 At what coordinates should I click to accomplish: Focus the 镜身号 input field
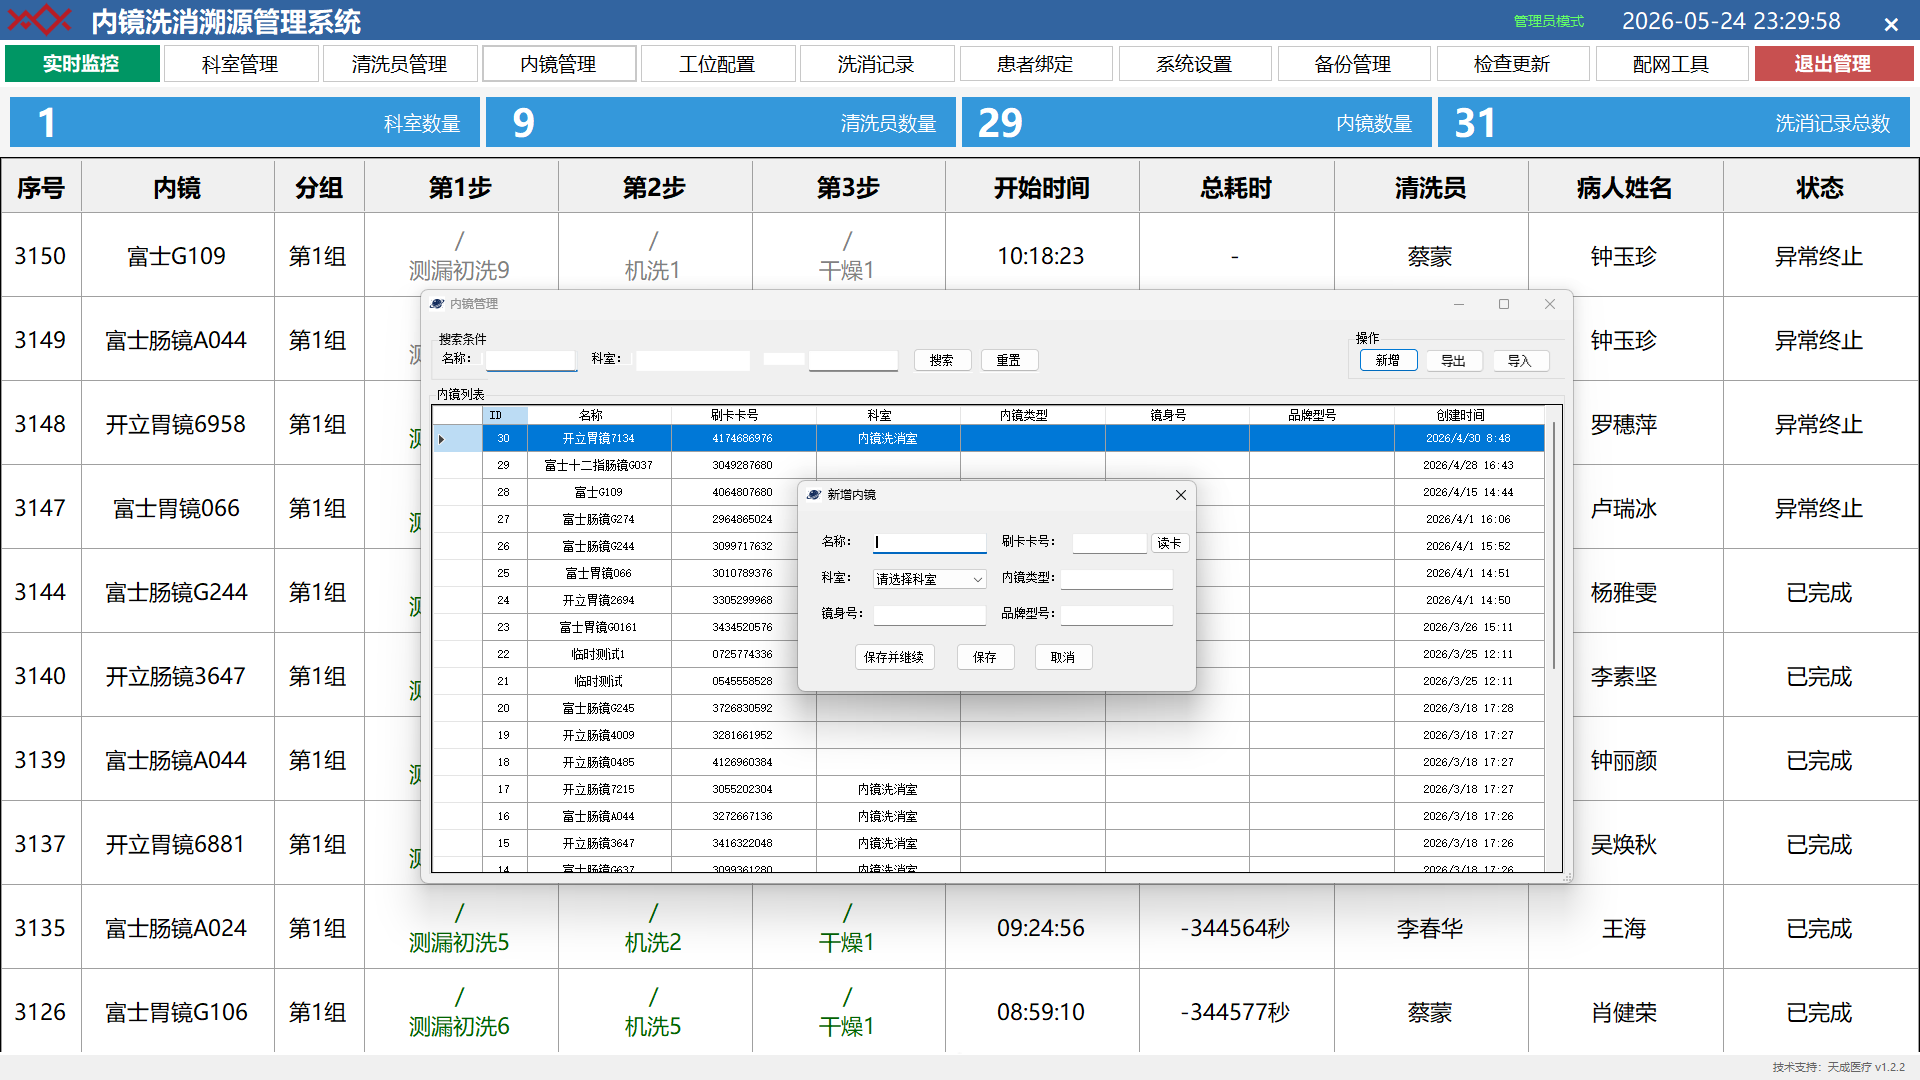point(929,615)
